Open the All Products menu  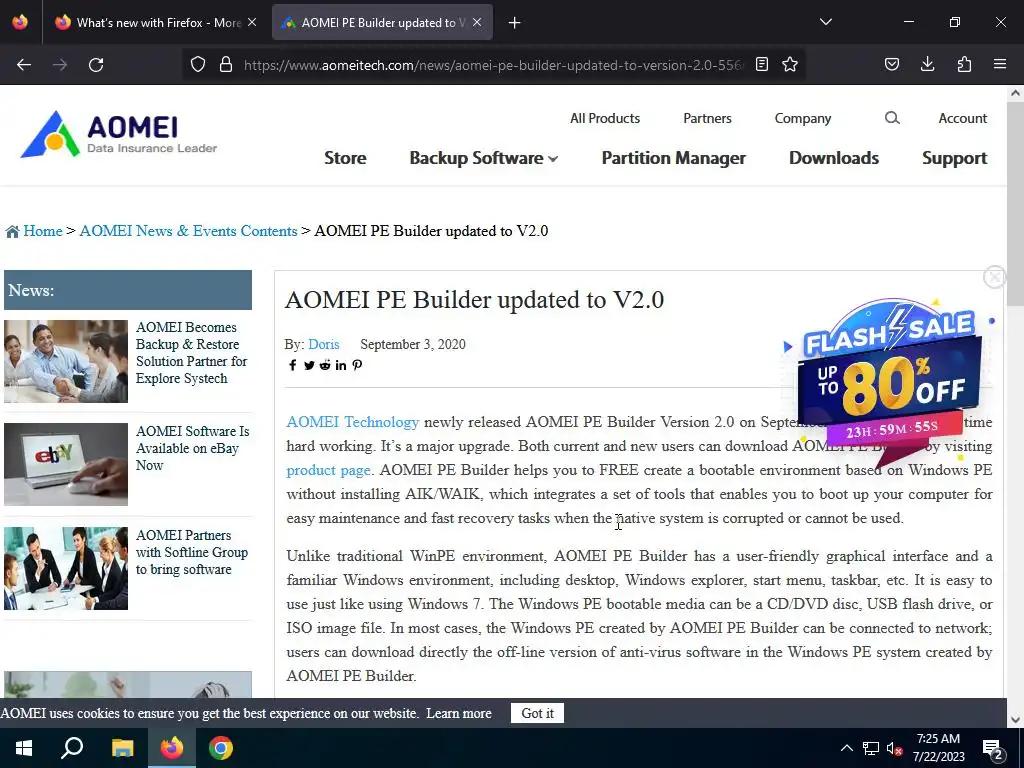coord(605,118)
